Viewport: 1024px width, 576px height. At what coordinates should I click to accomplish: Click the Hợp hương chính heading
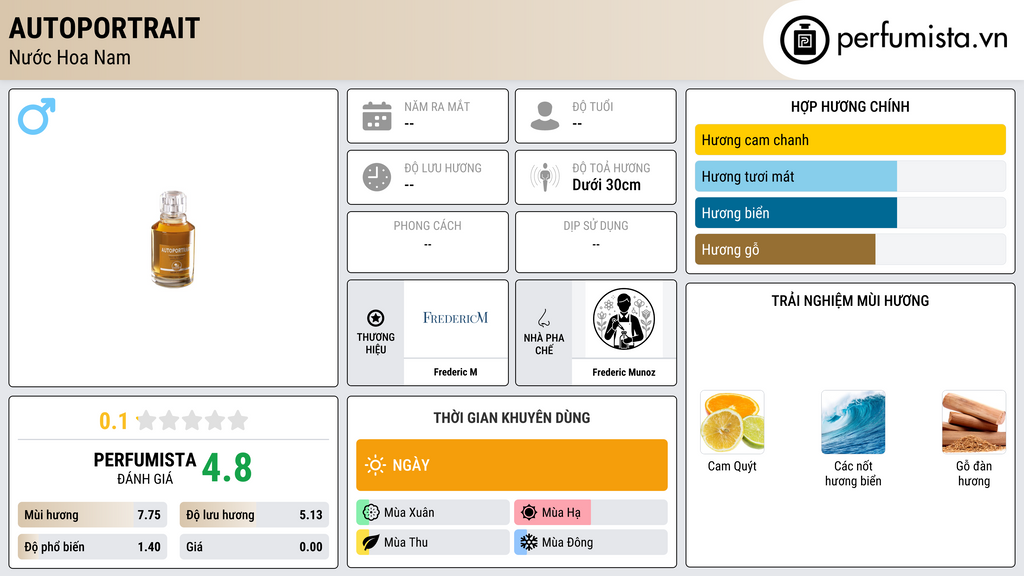(x=850, y=106)
